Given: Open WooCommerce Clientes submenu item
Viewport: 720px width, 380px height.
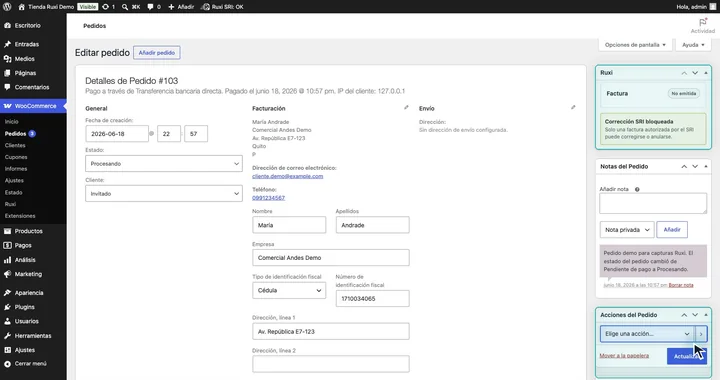Looking at the screenshot, I should [15, 145].
